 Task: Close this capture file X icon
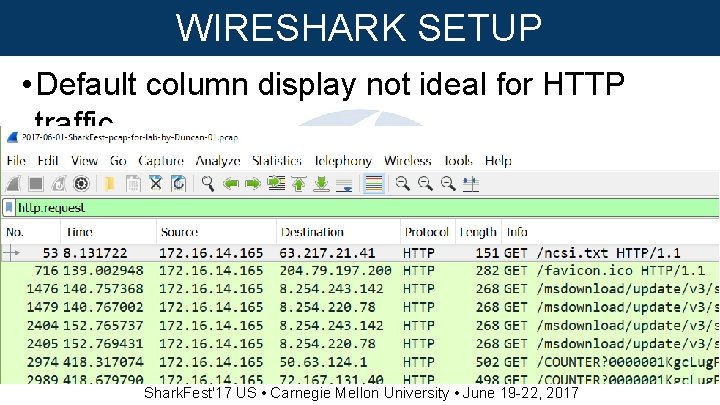point(156,184)
